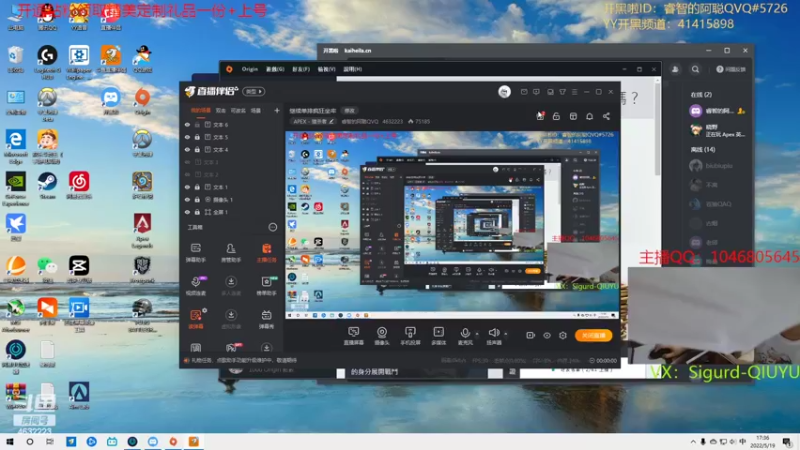Viewport: 800px width, 450px height.
Task: Hide the 摄像头 1 layer
Action: tap(187, 199)
